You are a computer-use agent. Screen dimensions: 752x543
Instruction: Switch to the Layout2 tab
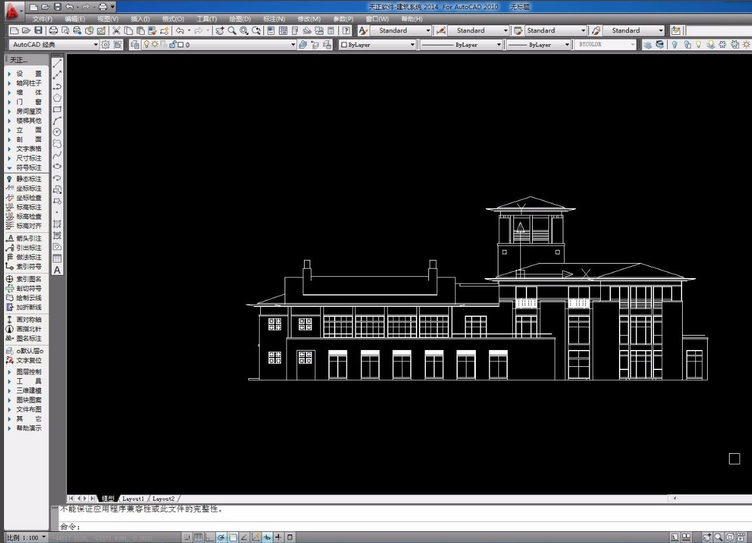click(x=163, y=499)
